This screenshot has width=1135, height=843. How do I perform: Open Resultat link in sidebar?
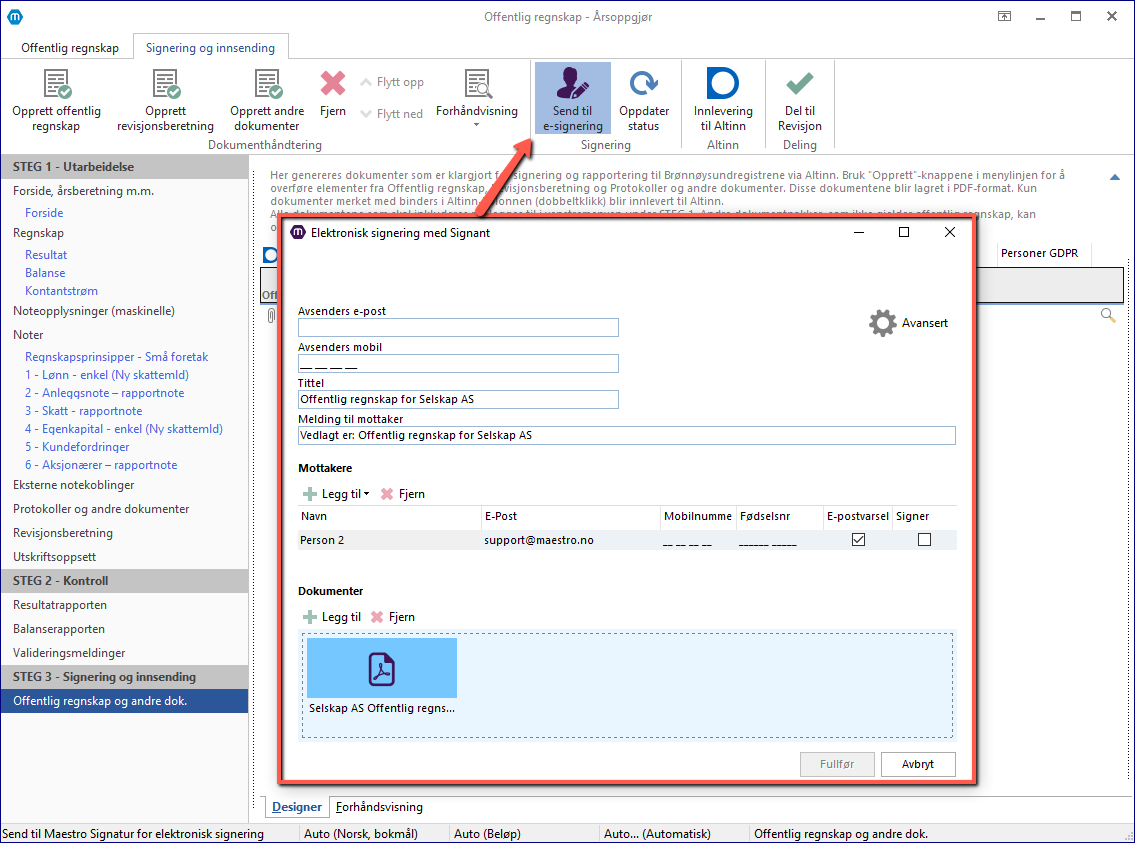click(46, 255)
